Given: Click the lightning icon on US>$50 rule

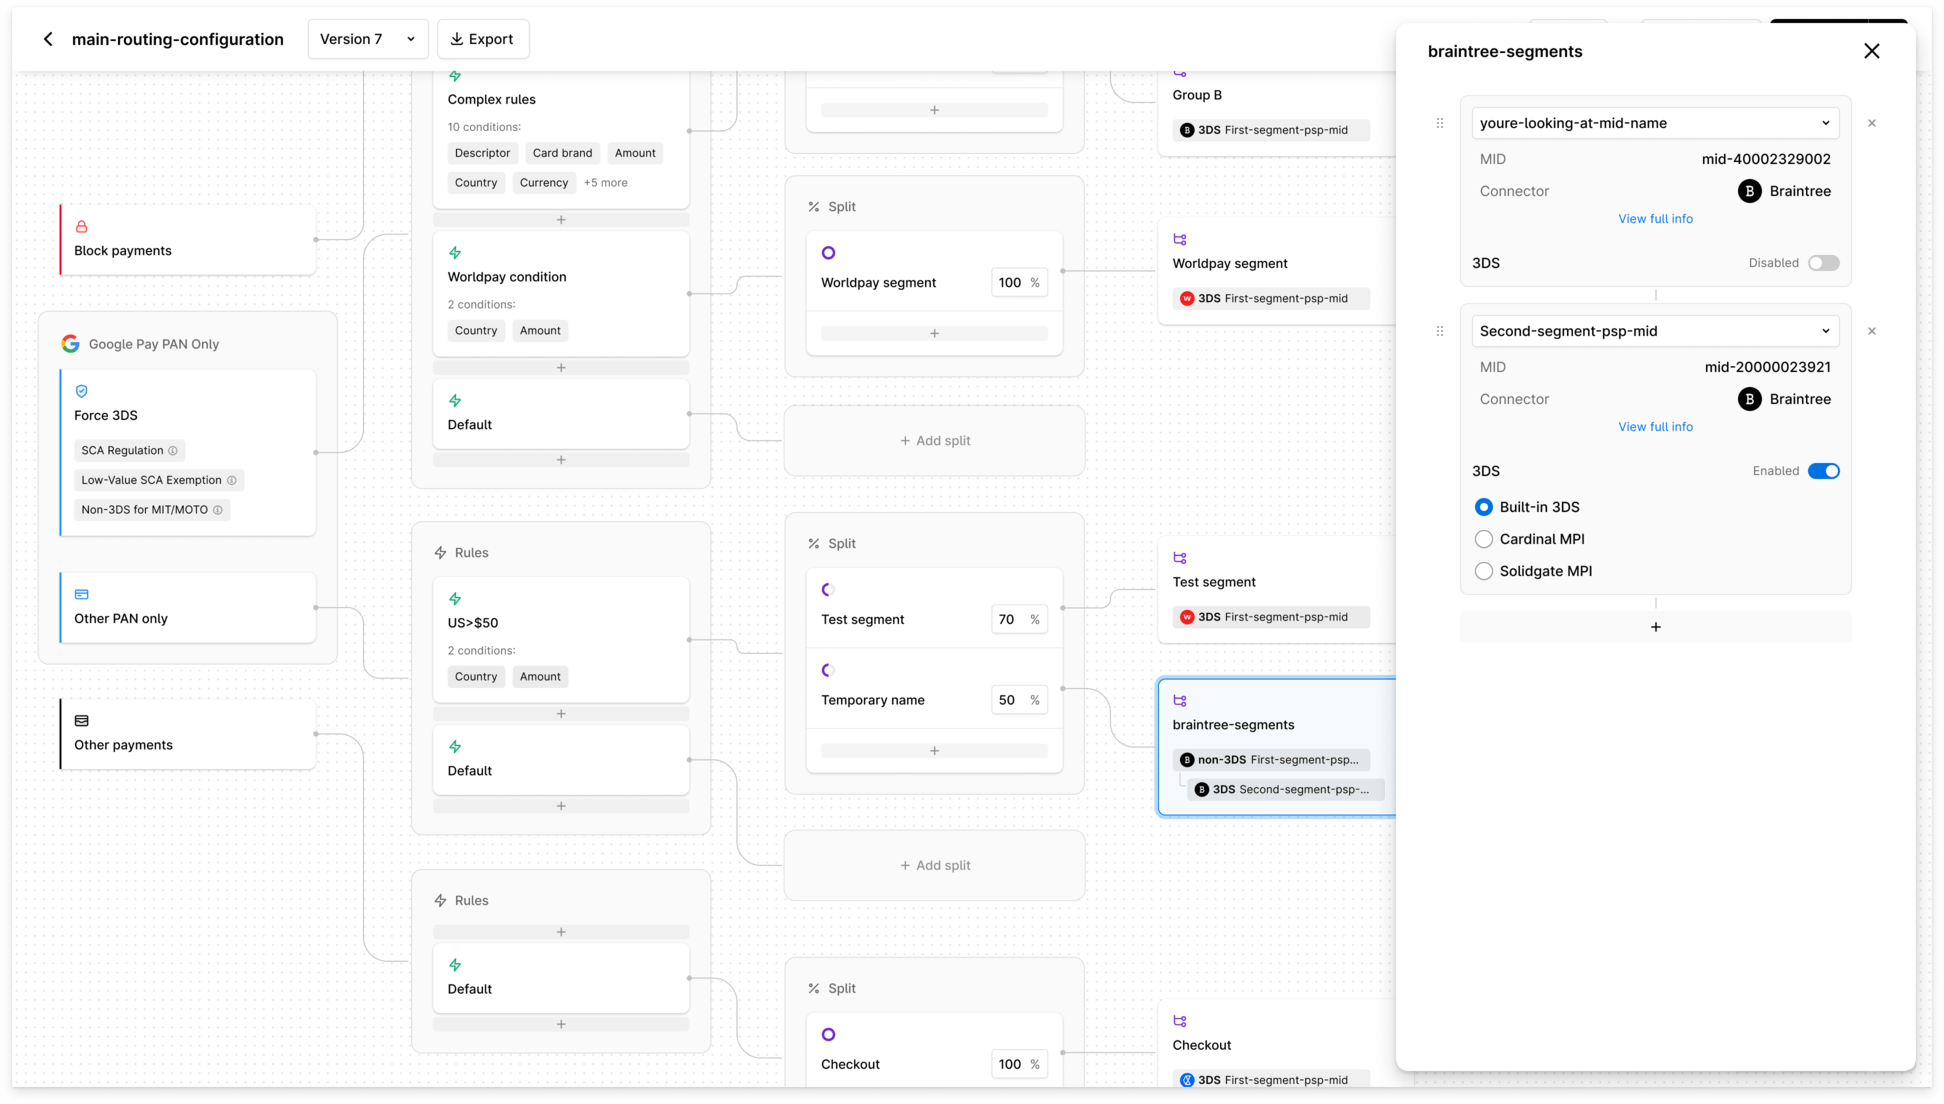Looking at the screenshot, I should click(x=456, y=598).
